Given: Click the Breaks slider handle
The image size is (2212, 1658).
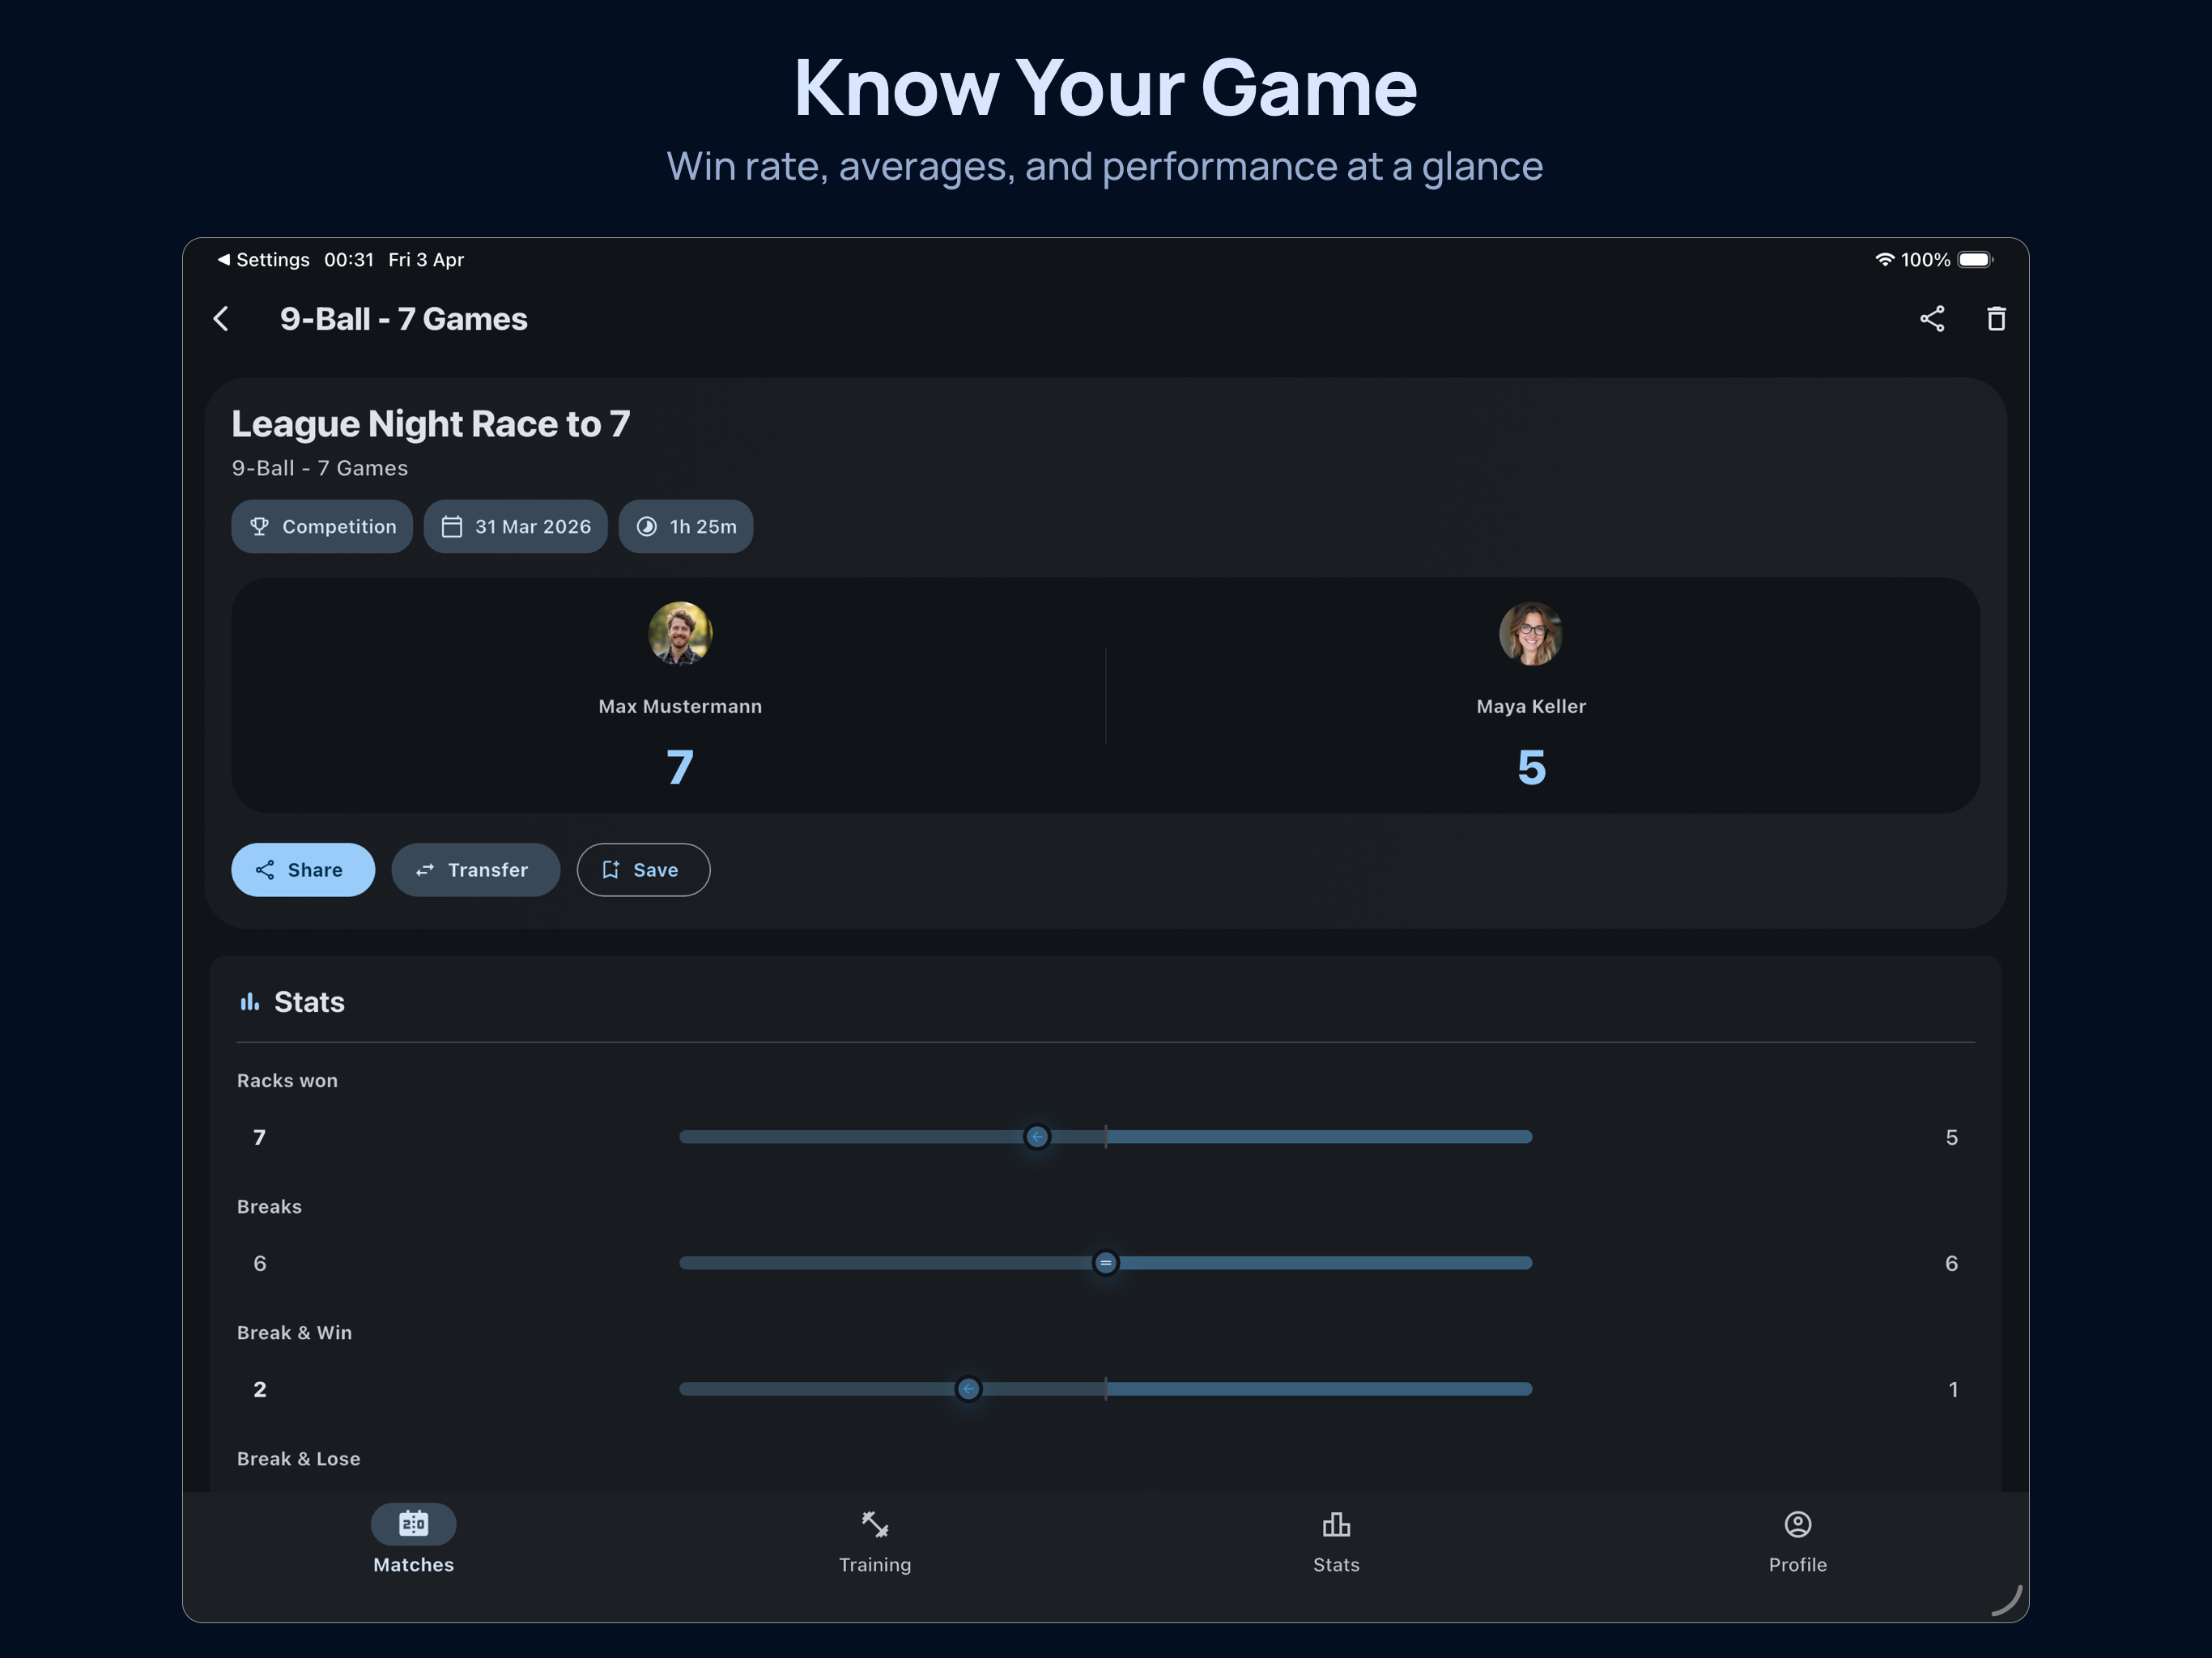Looking at the screenshot, I should 1105,1263.
